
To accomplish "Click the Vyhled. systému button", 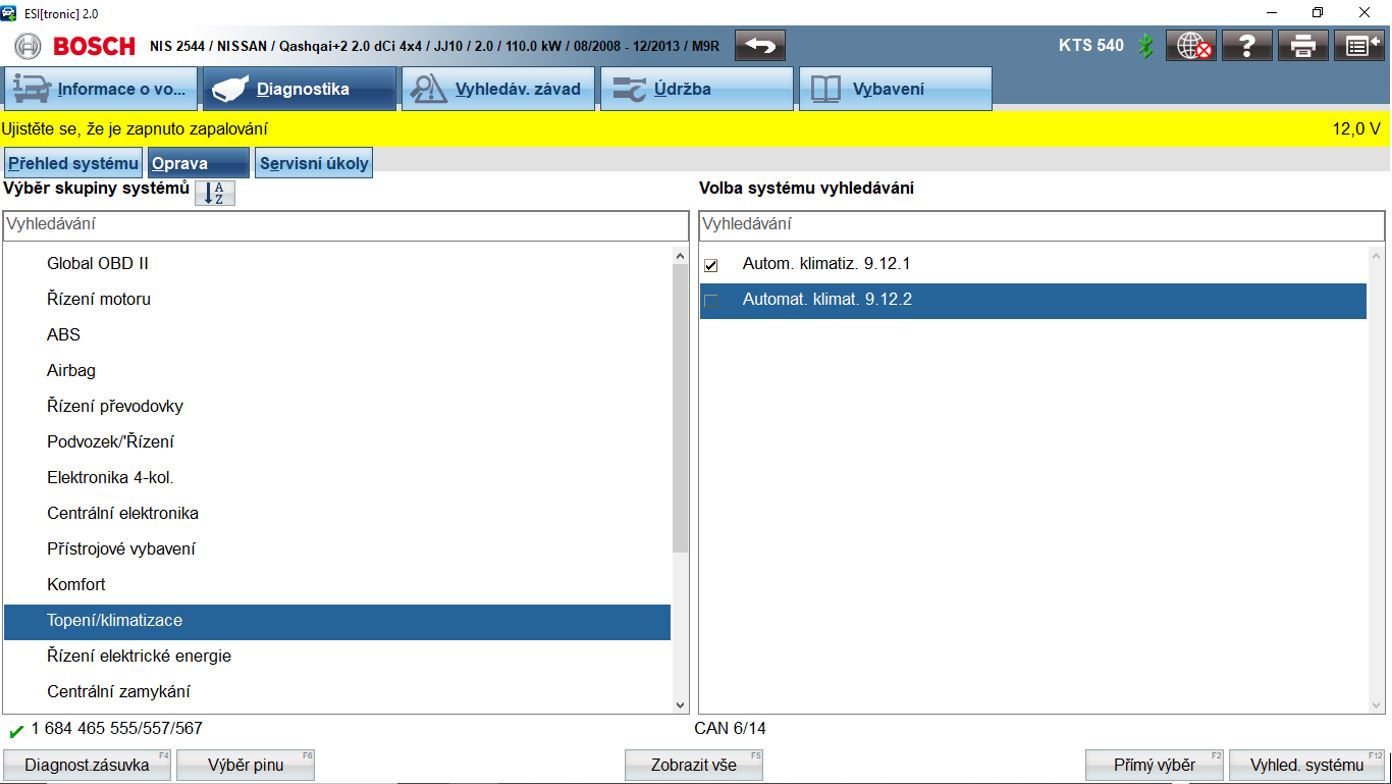I will coord(1307,765).
